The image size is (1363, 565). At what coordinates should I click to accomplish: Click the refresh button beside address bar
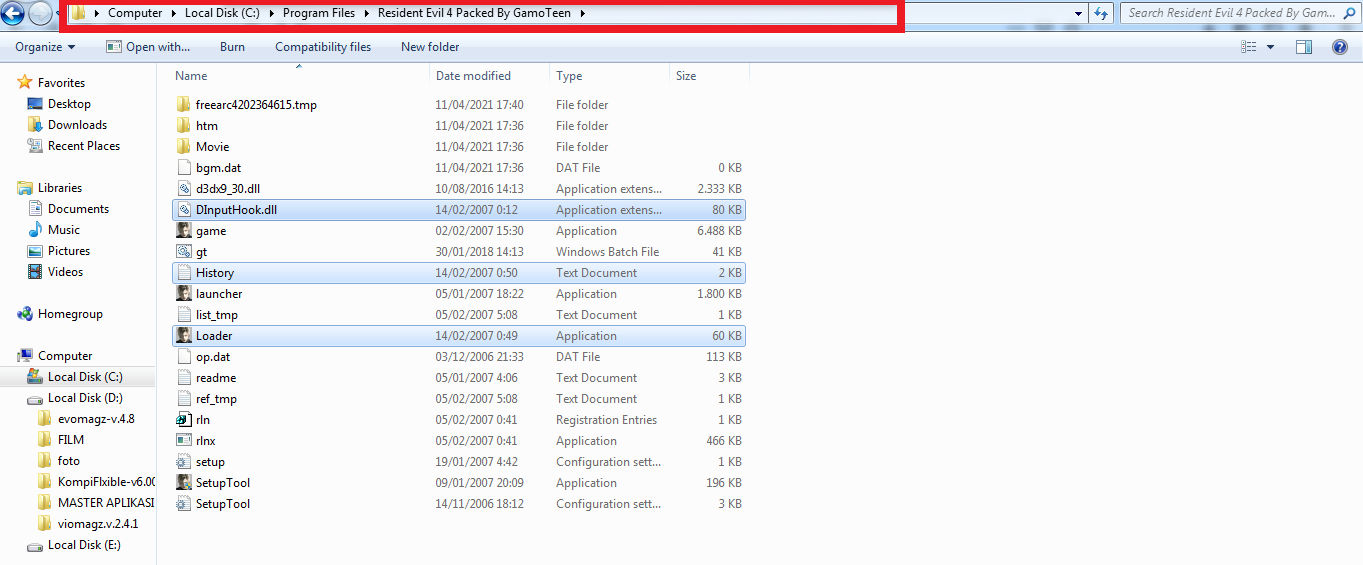(1101, 13)
